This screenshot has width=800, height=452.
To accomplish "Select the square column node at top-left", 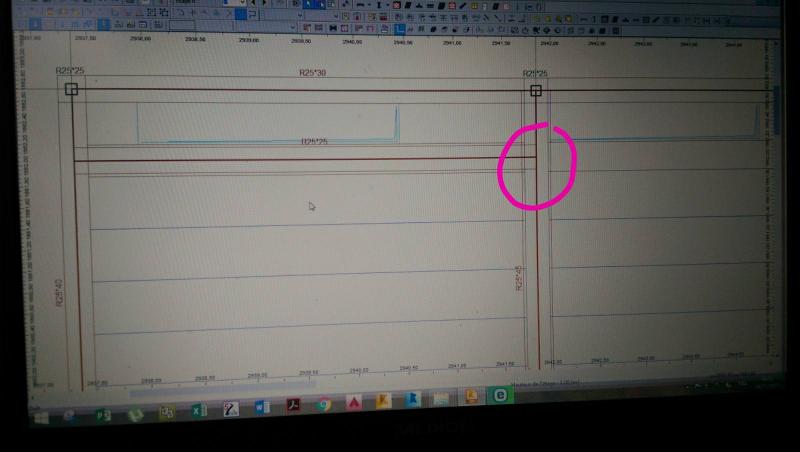I will coord(71,89).
